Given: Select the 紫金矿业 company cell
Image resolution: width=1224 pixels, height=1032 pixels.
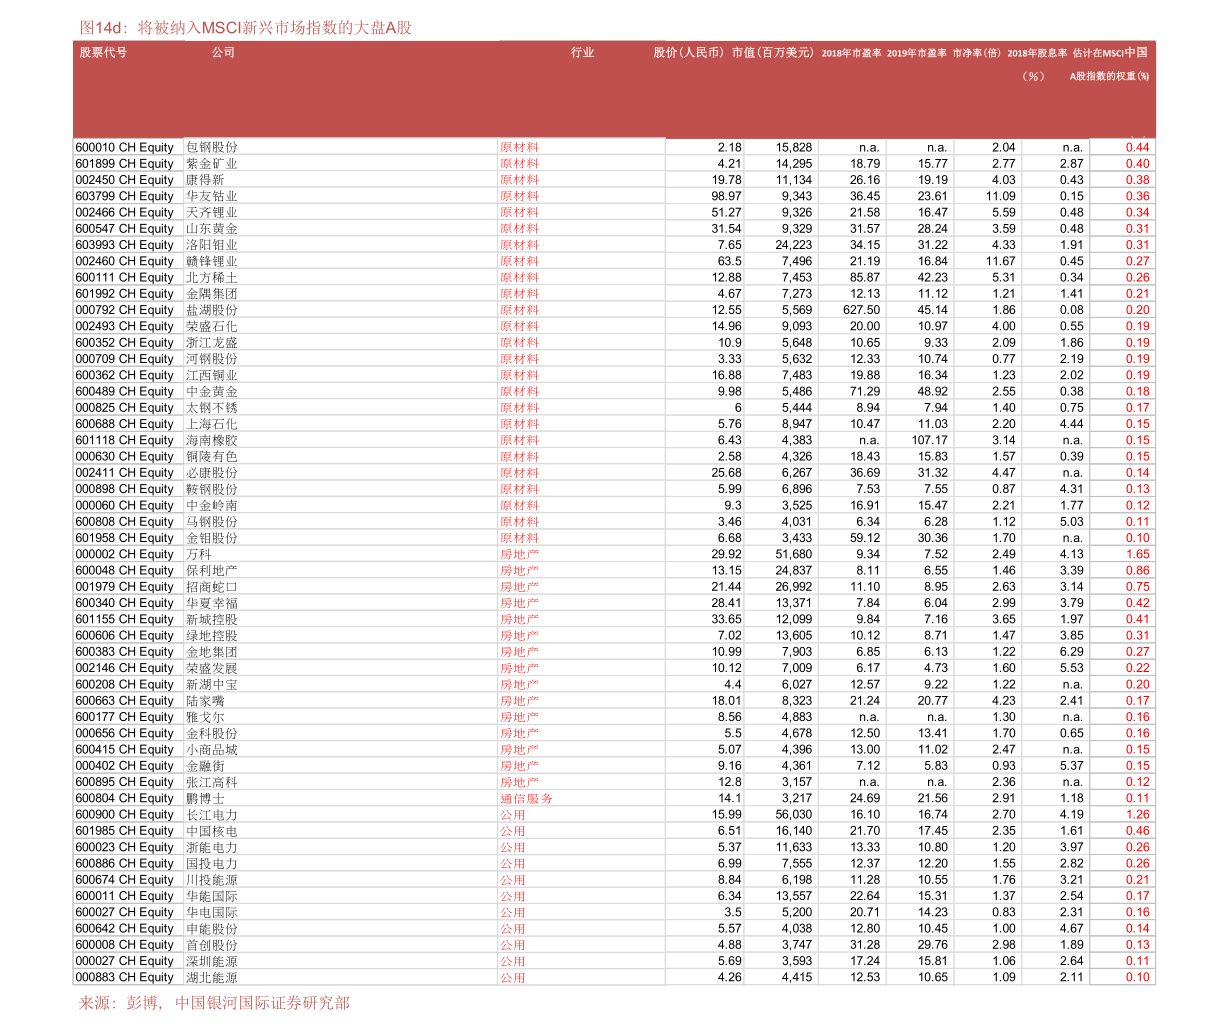Looking at the screenshot, I should click(x=212, y=163).
